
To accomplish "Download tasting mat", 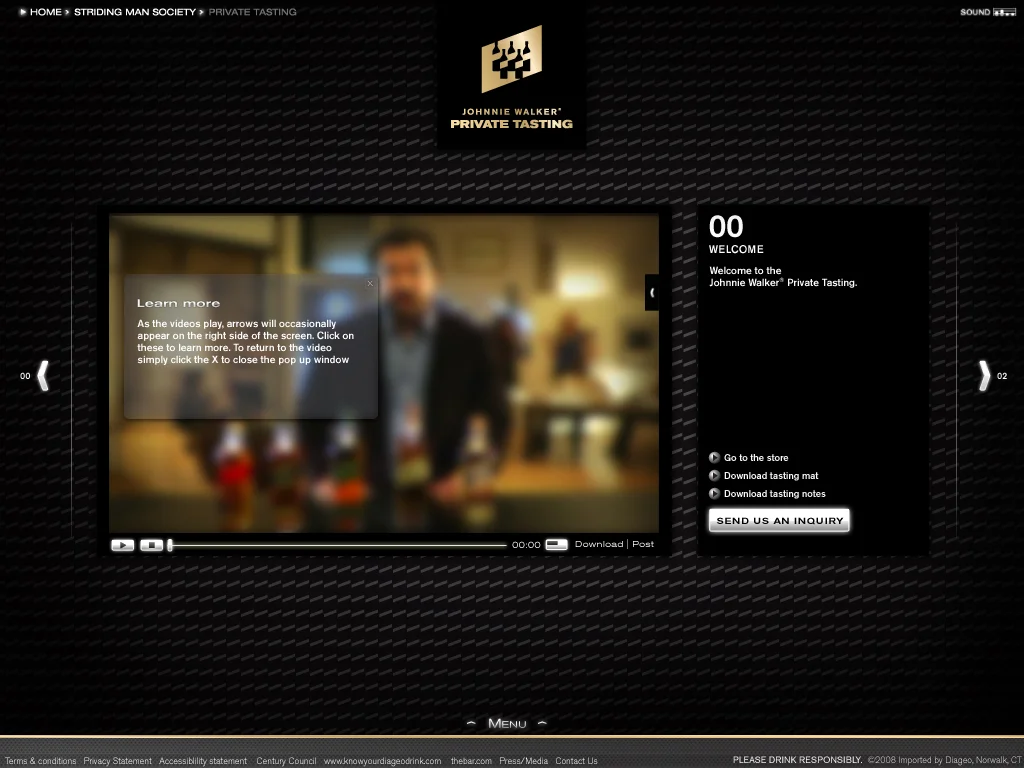I will [x=771, y=476].
